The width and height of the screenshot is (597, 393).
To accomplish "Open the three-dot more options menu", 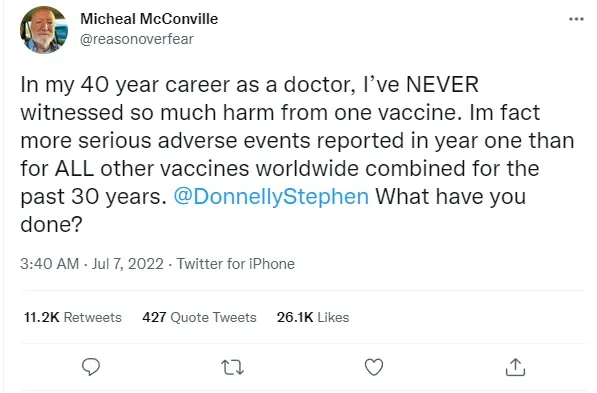I will (x=576, y=19).
